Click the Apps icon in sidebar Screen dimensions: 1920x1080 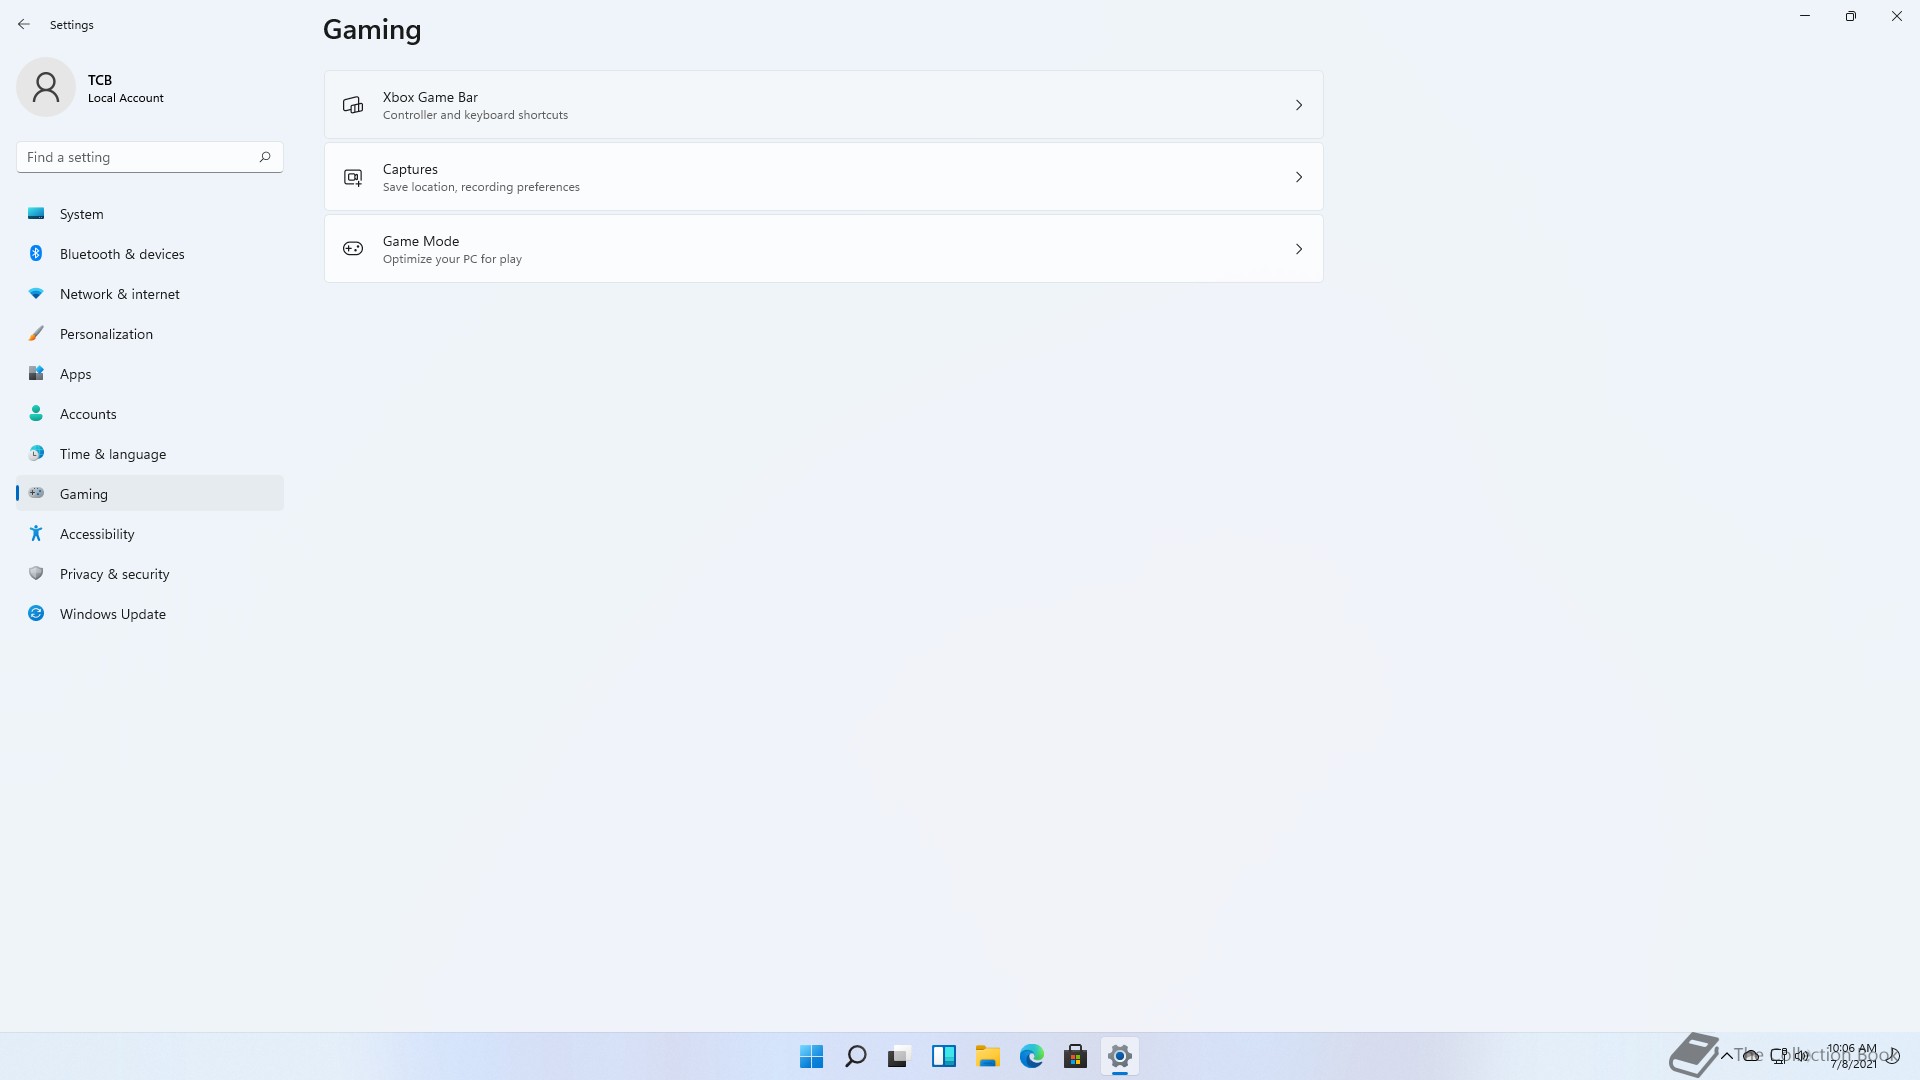[x=36, y=373]
